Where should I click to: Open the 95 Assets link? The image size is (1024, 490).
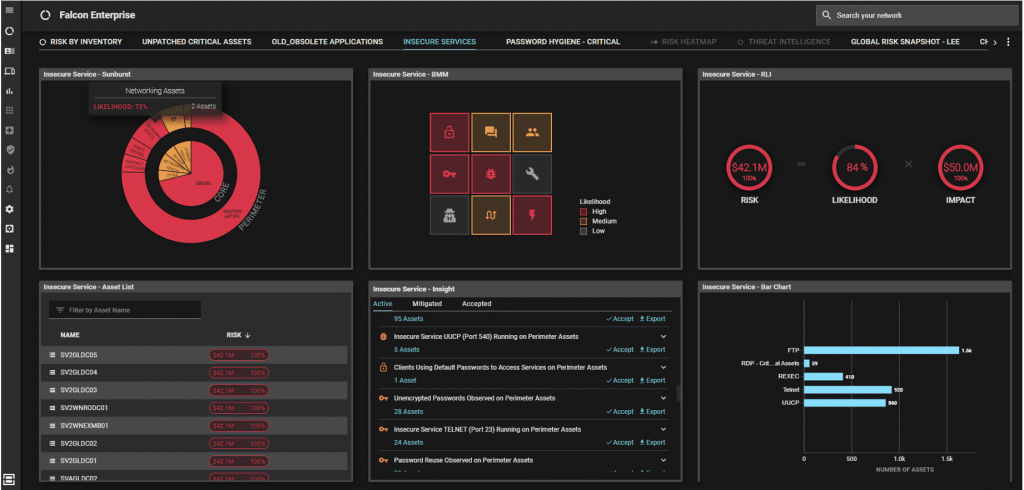coord(408,319)
